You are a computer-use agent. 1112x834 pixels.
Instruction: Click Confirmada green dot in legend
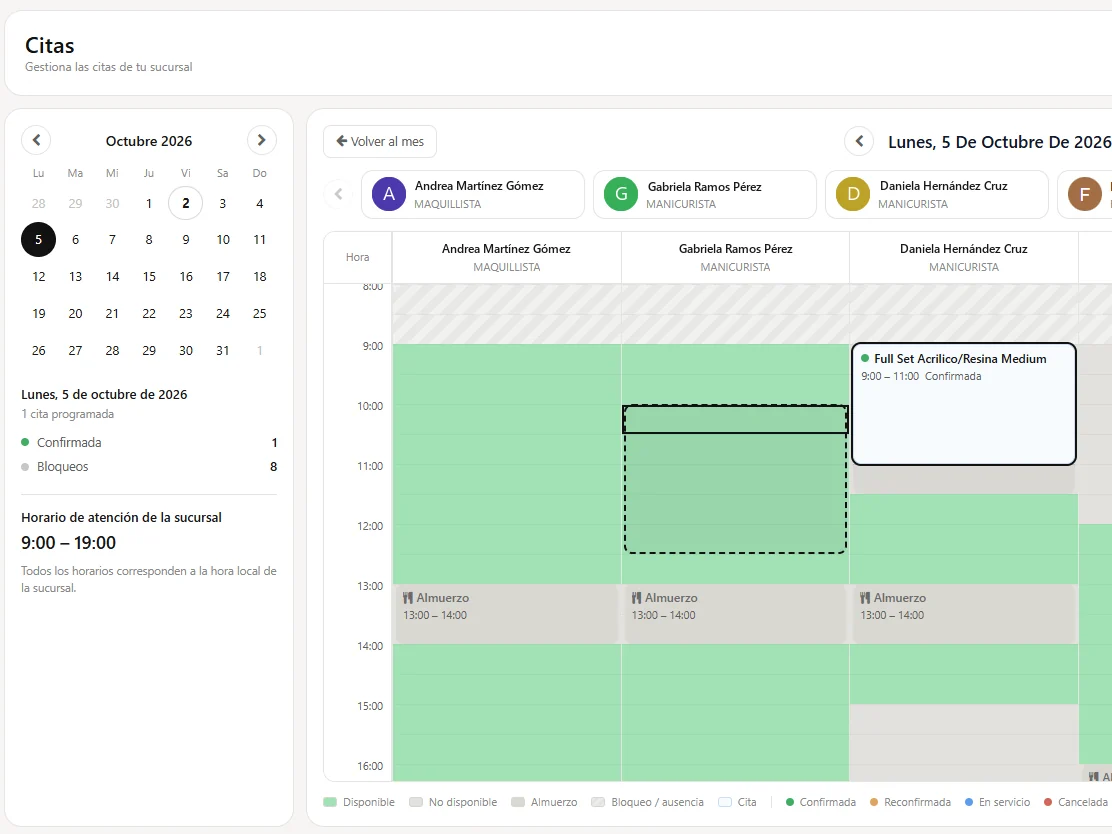790,802
